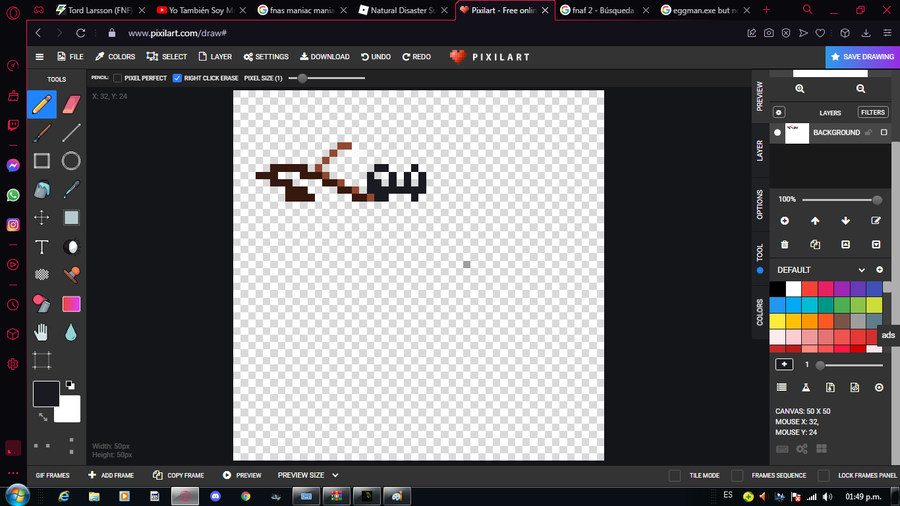This screenshot has width=900, height=506.
Task: Pick the red swatch in palette
Action: [x=810, y=289]
